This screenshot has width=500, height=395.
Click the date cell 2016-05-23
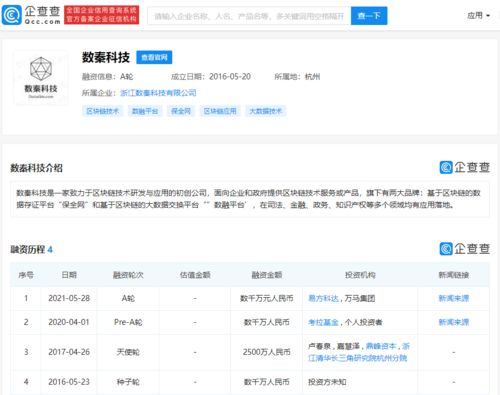(x=69, y=382)
